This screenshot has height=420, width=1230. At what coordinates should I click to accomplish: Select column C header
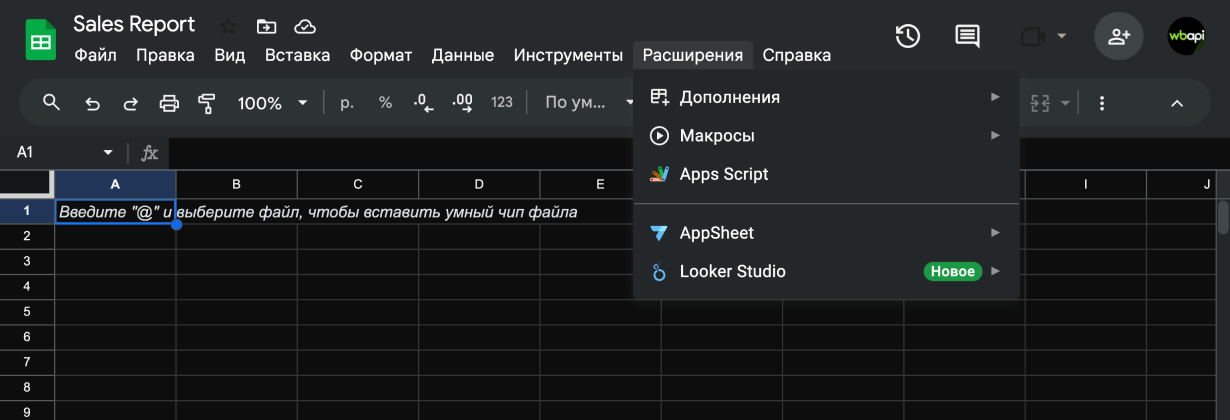tap(358, 184)
